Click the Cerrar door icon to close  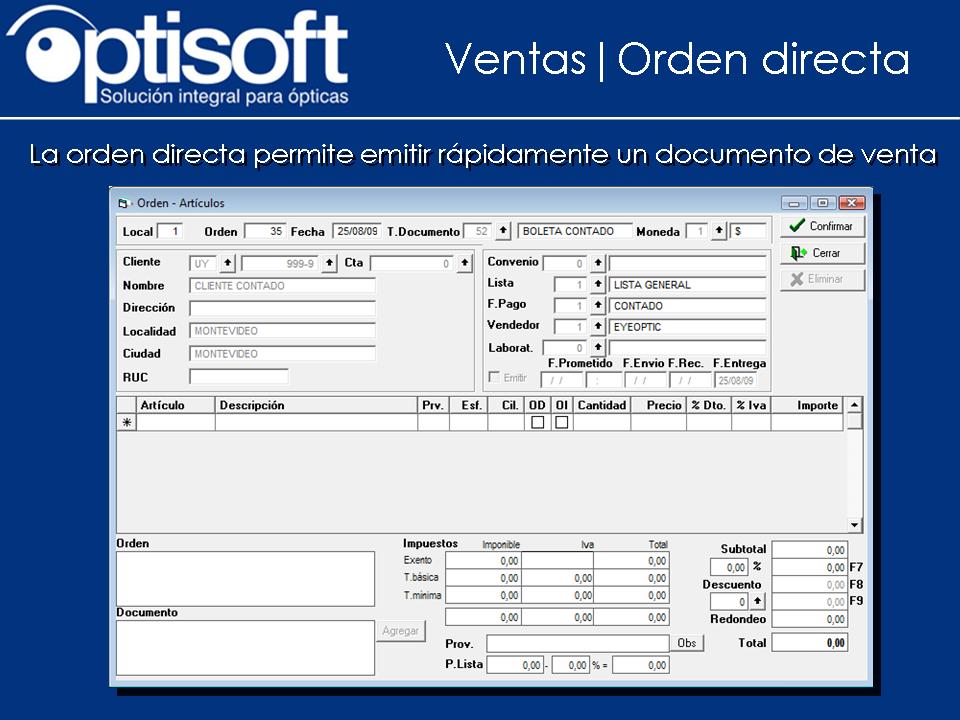[798, 252]
